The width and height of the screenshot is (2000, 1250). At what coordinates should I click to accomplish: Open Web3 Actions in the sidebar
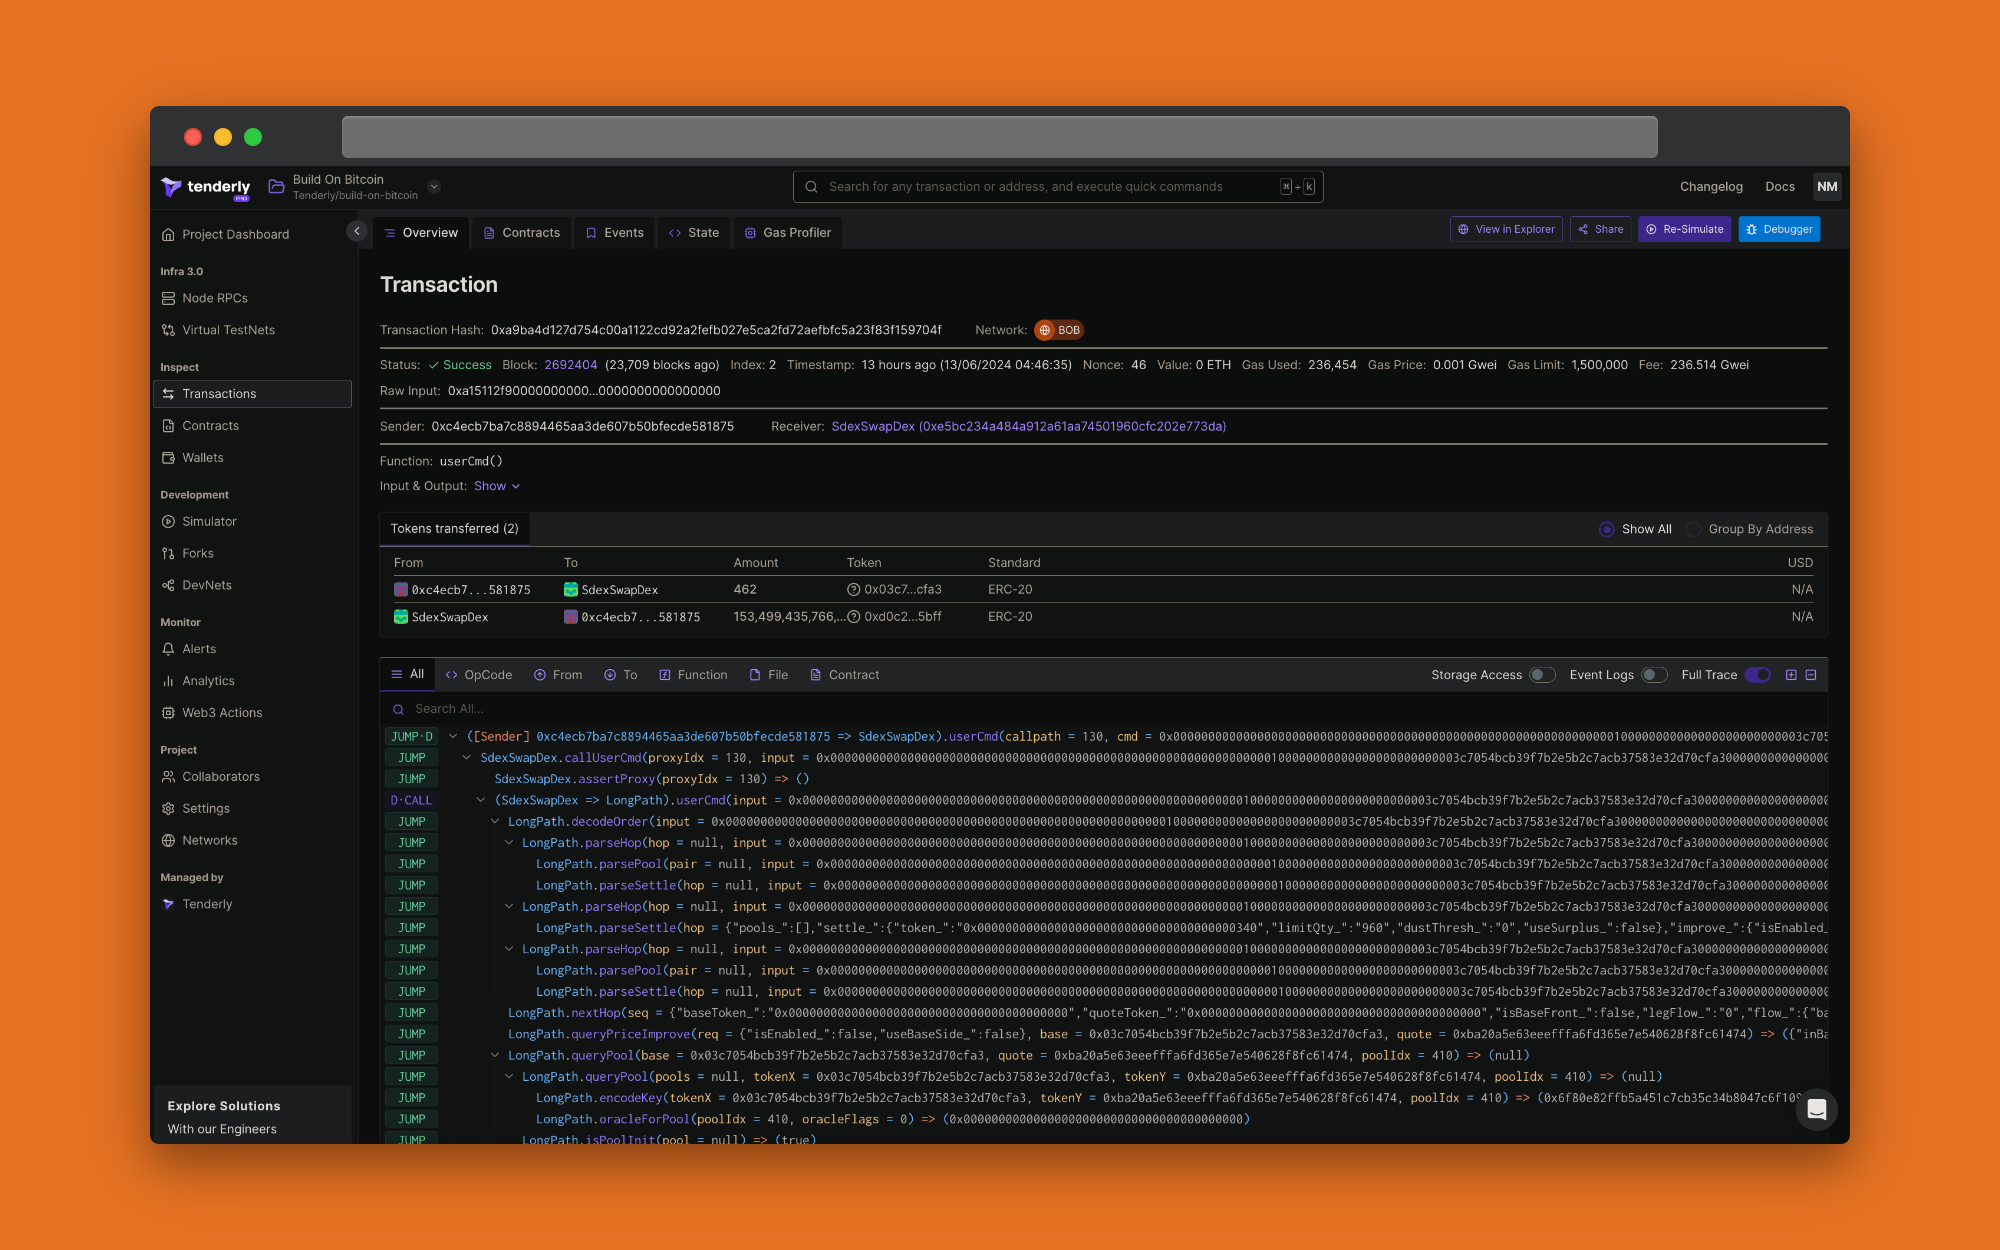[222, 713]
